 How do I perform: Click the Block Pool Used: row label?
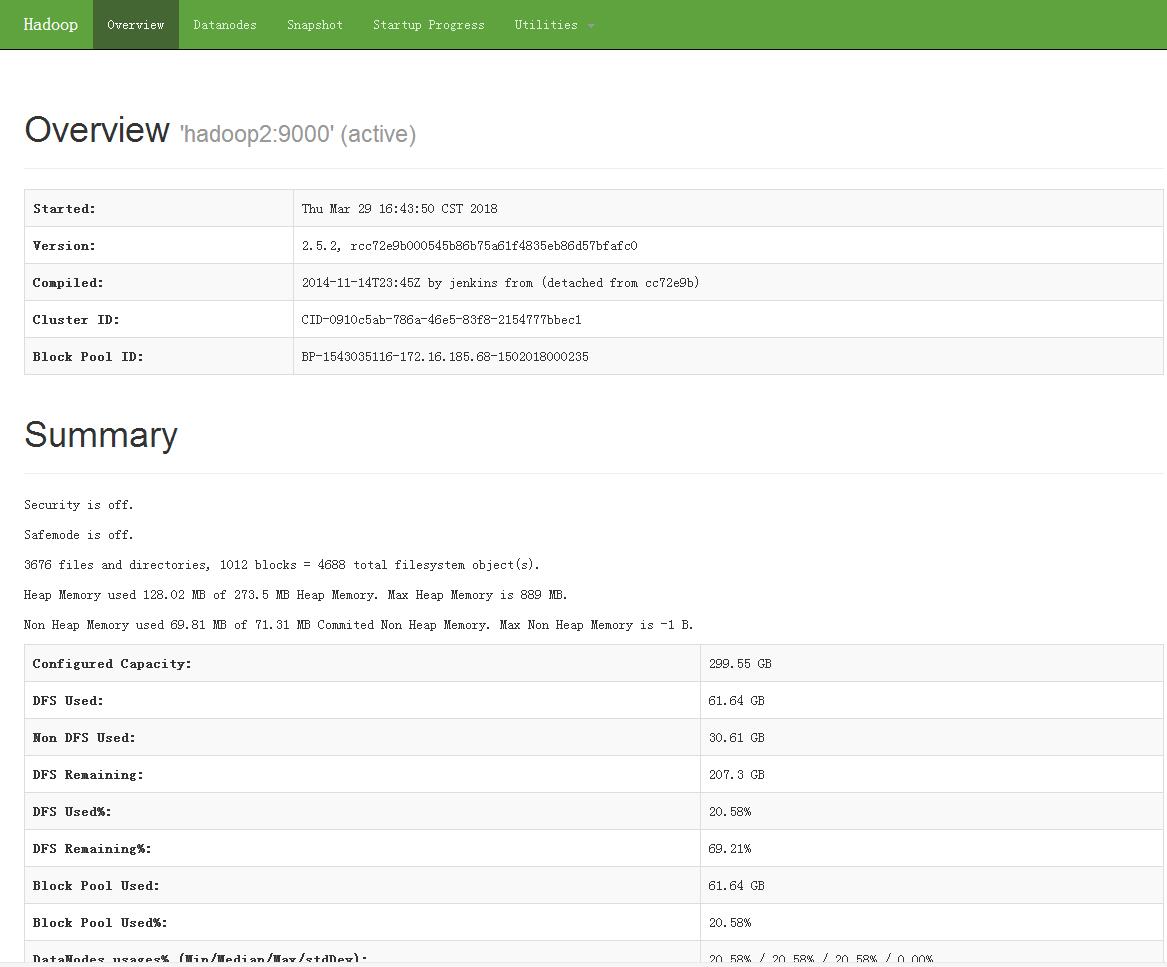point(96,886)
